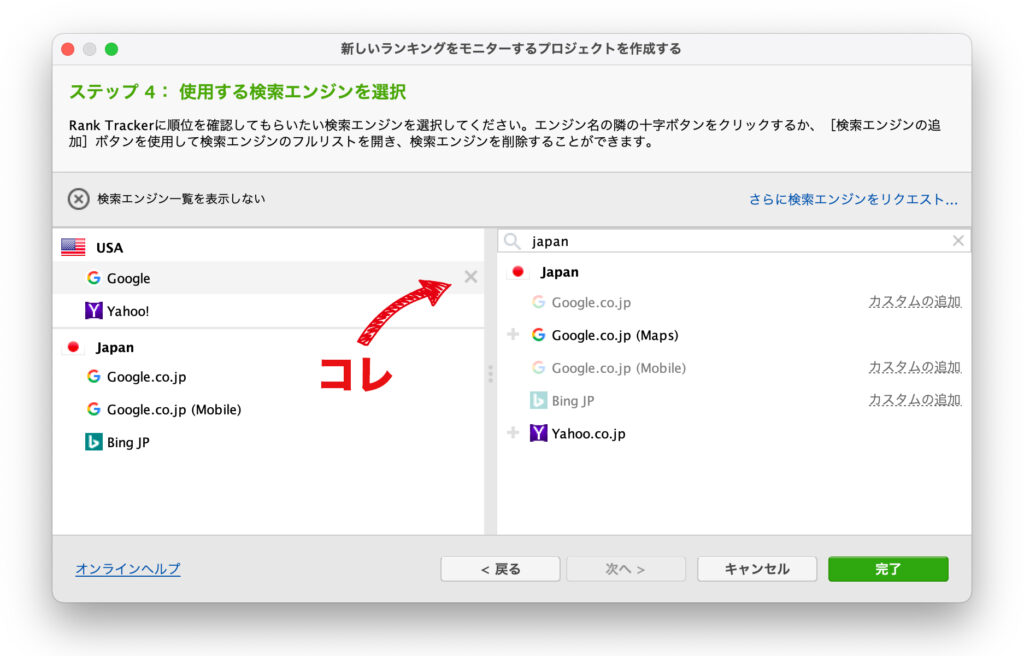
Task: Select Bing JP in the selected engines list
Action: click(268, 442)
